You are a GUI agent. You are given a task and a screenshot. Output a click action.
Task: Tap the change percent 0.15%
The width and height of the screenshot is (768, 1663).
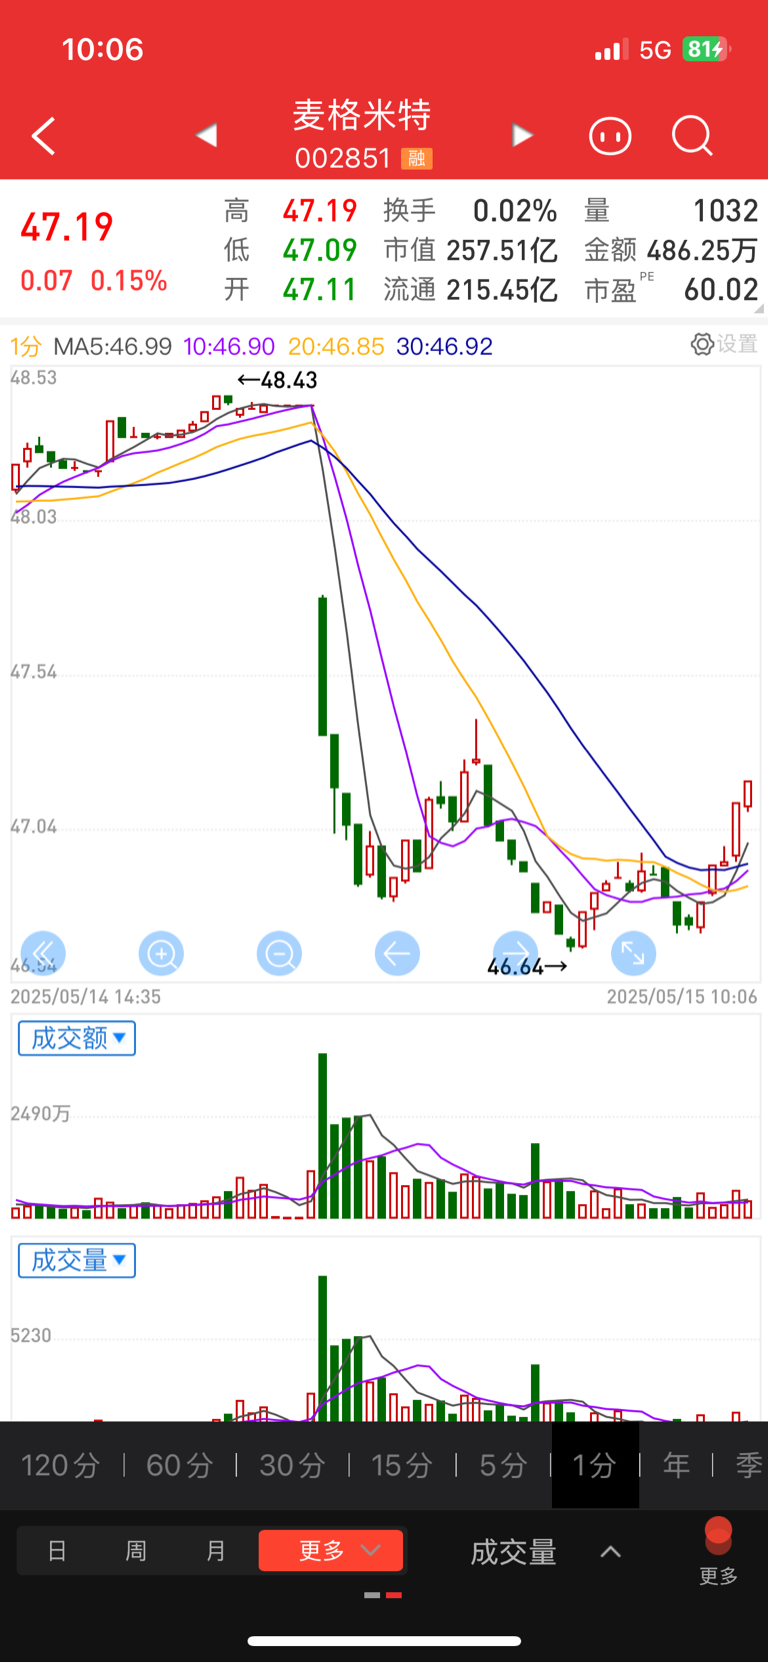[x=129, y=281]
